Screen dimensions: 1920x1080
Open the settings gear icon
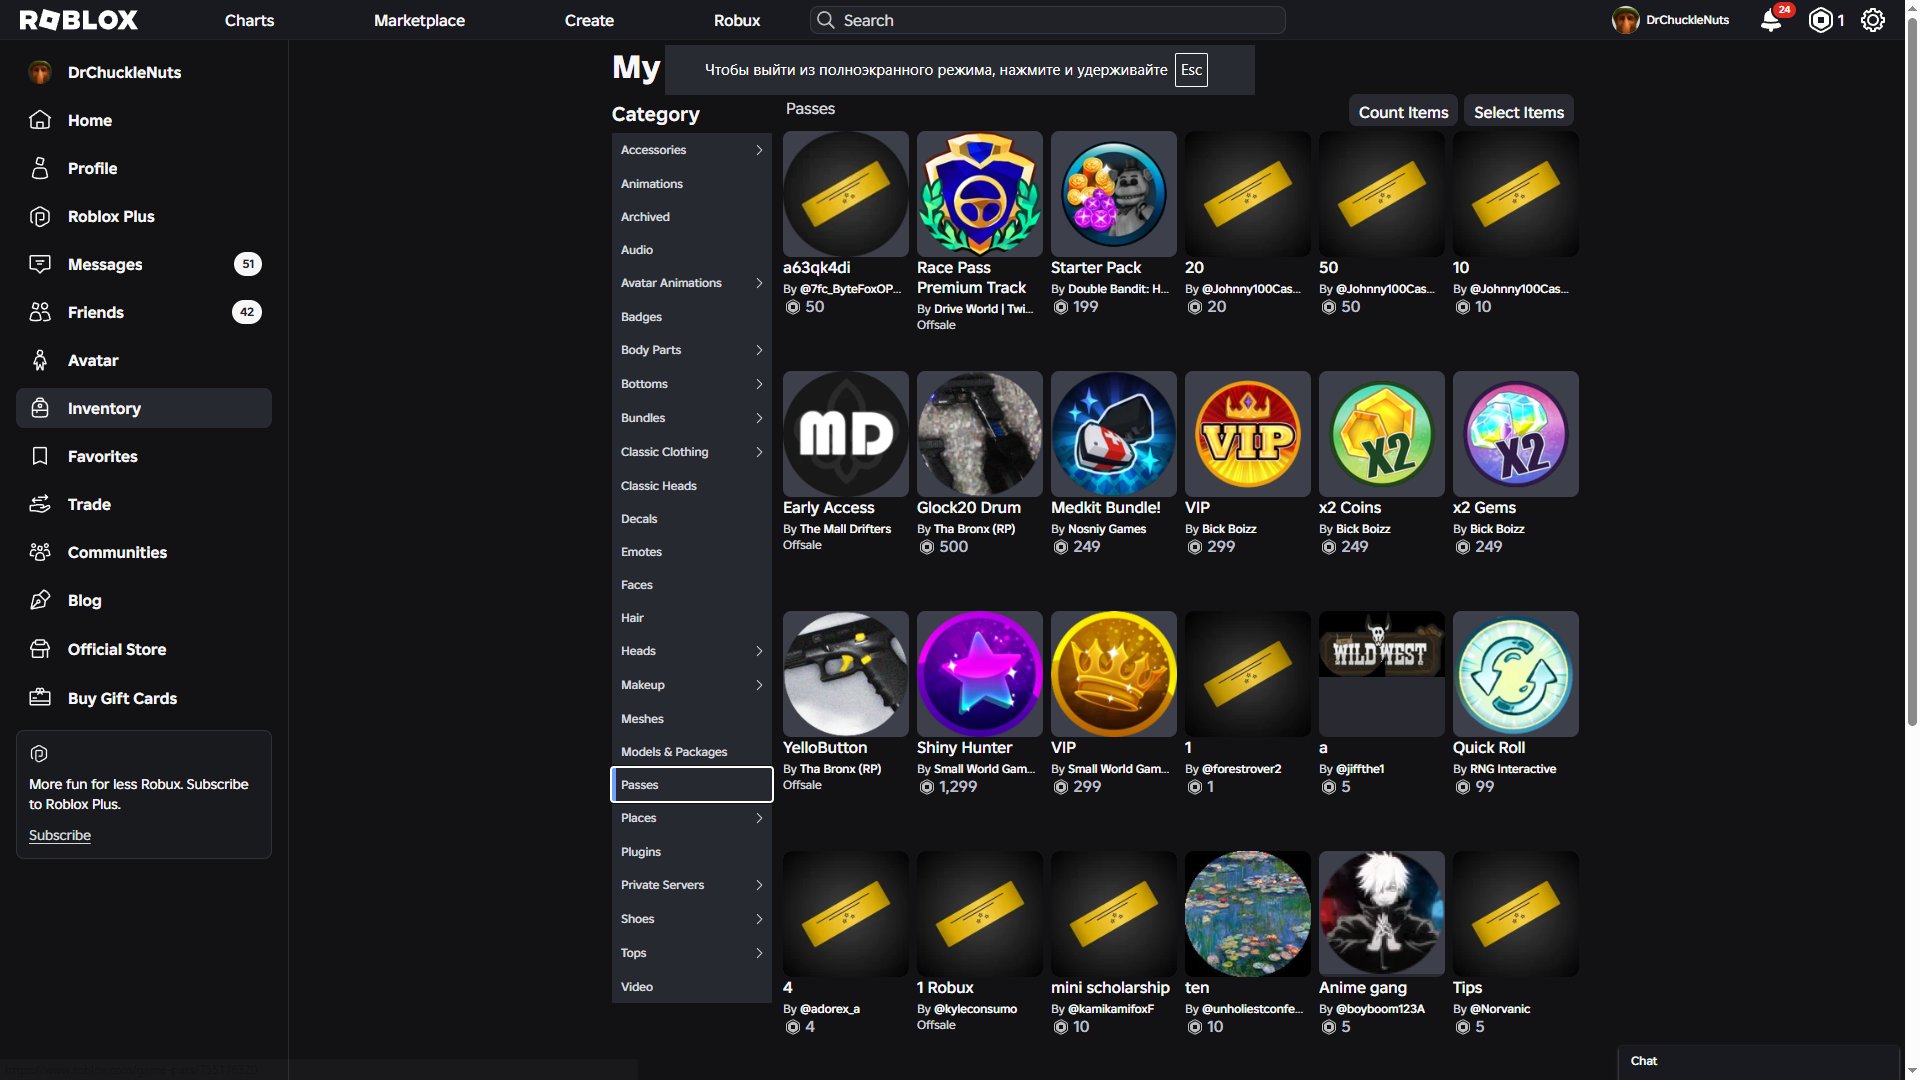coord(1873,20)
